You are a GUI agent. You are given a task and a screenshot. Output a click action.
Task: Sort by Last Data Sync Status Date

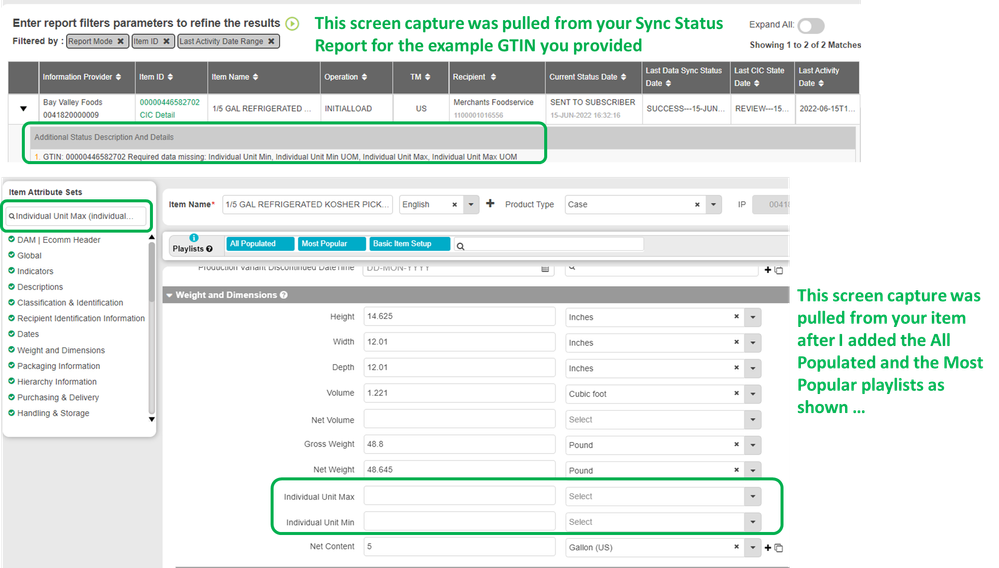click(x=668, y=83)
